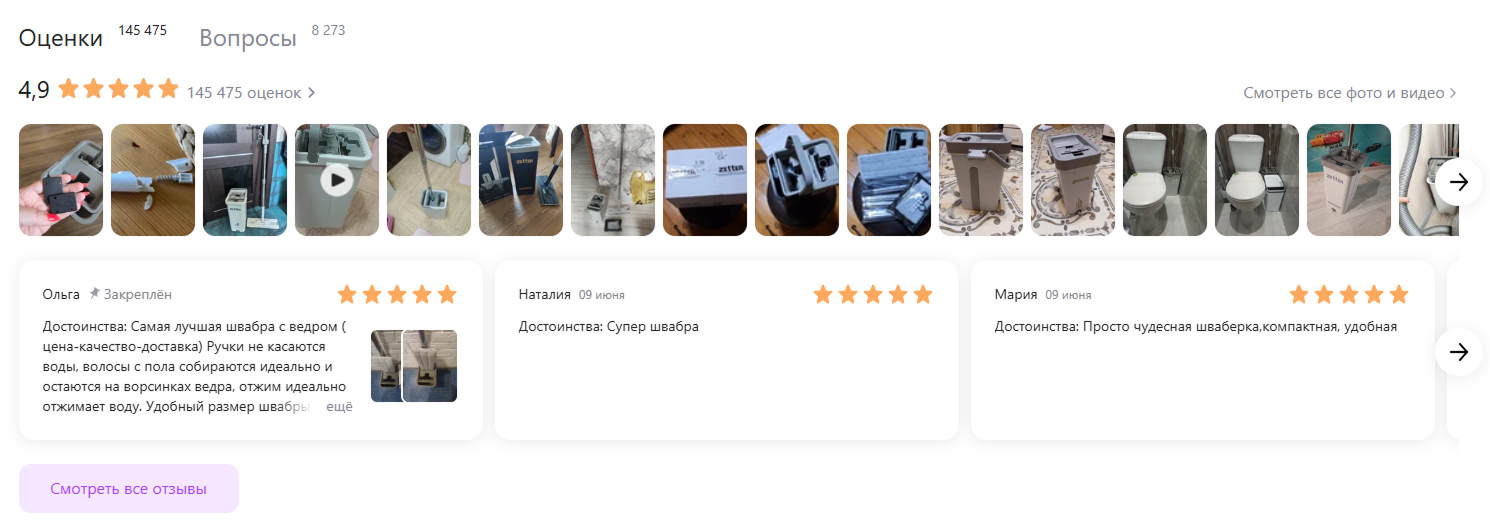
Task: Switch to the Вопросы tab
Action: click(x=248, y=39)
